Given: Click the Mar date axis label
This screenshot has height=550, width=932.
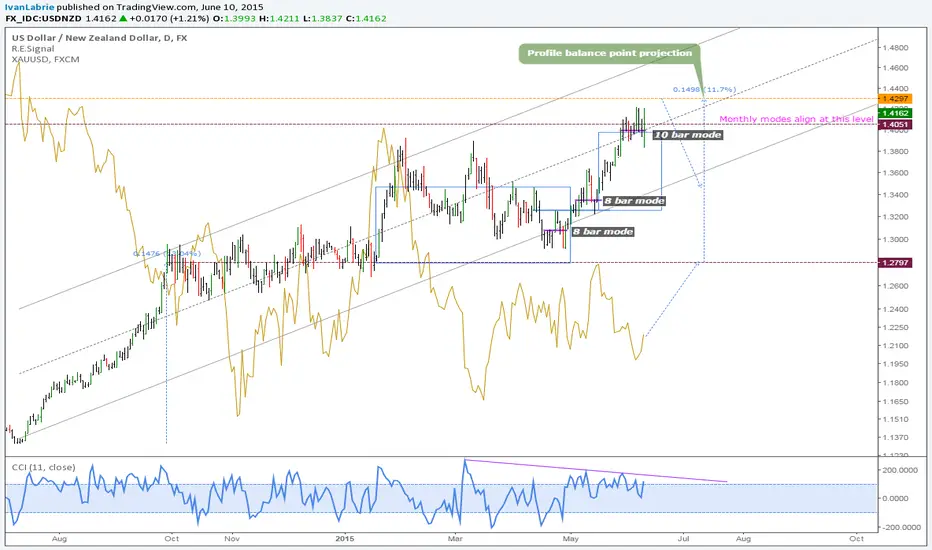Looking at the screenshot, I should (455, 539).
